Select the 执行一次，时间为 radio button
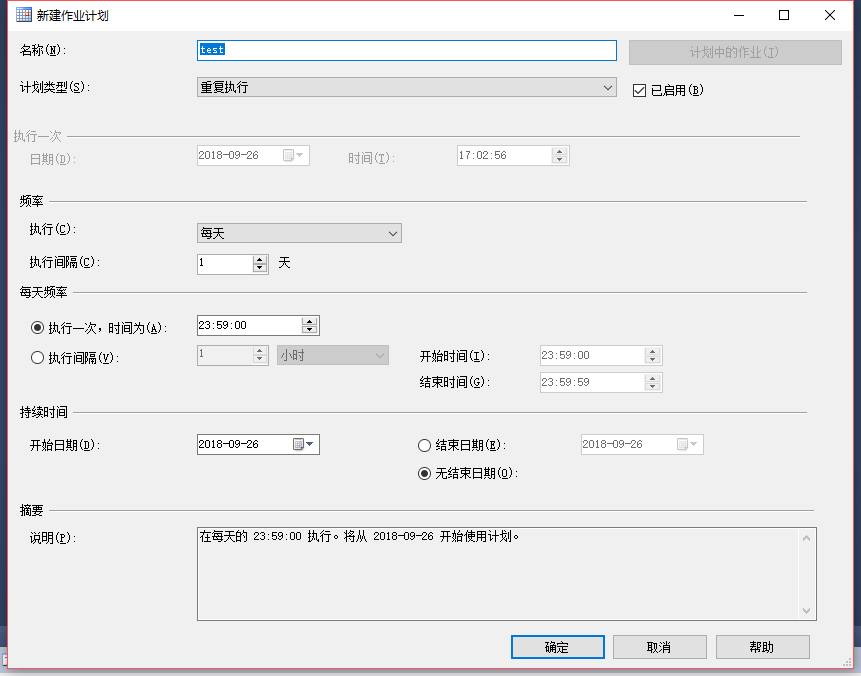 coord(37,328)
